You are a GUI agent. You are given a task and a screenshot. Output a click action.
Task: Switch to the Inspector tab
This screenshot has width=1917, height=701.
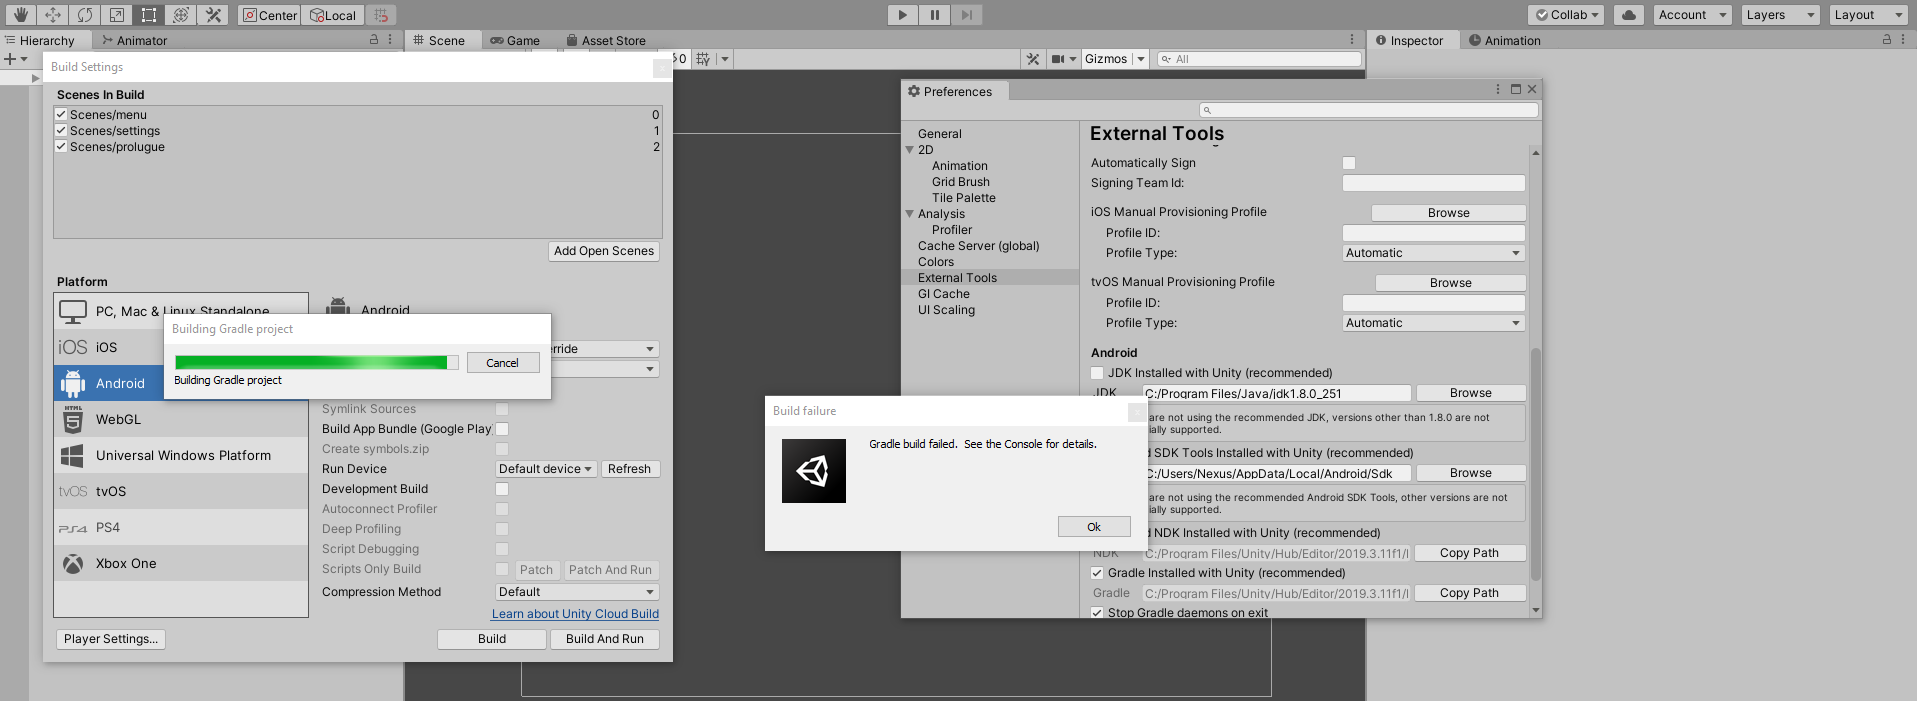click(x=1410, y=41)
